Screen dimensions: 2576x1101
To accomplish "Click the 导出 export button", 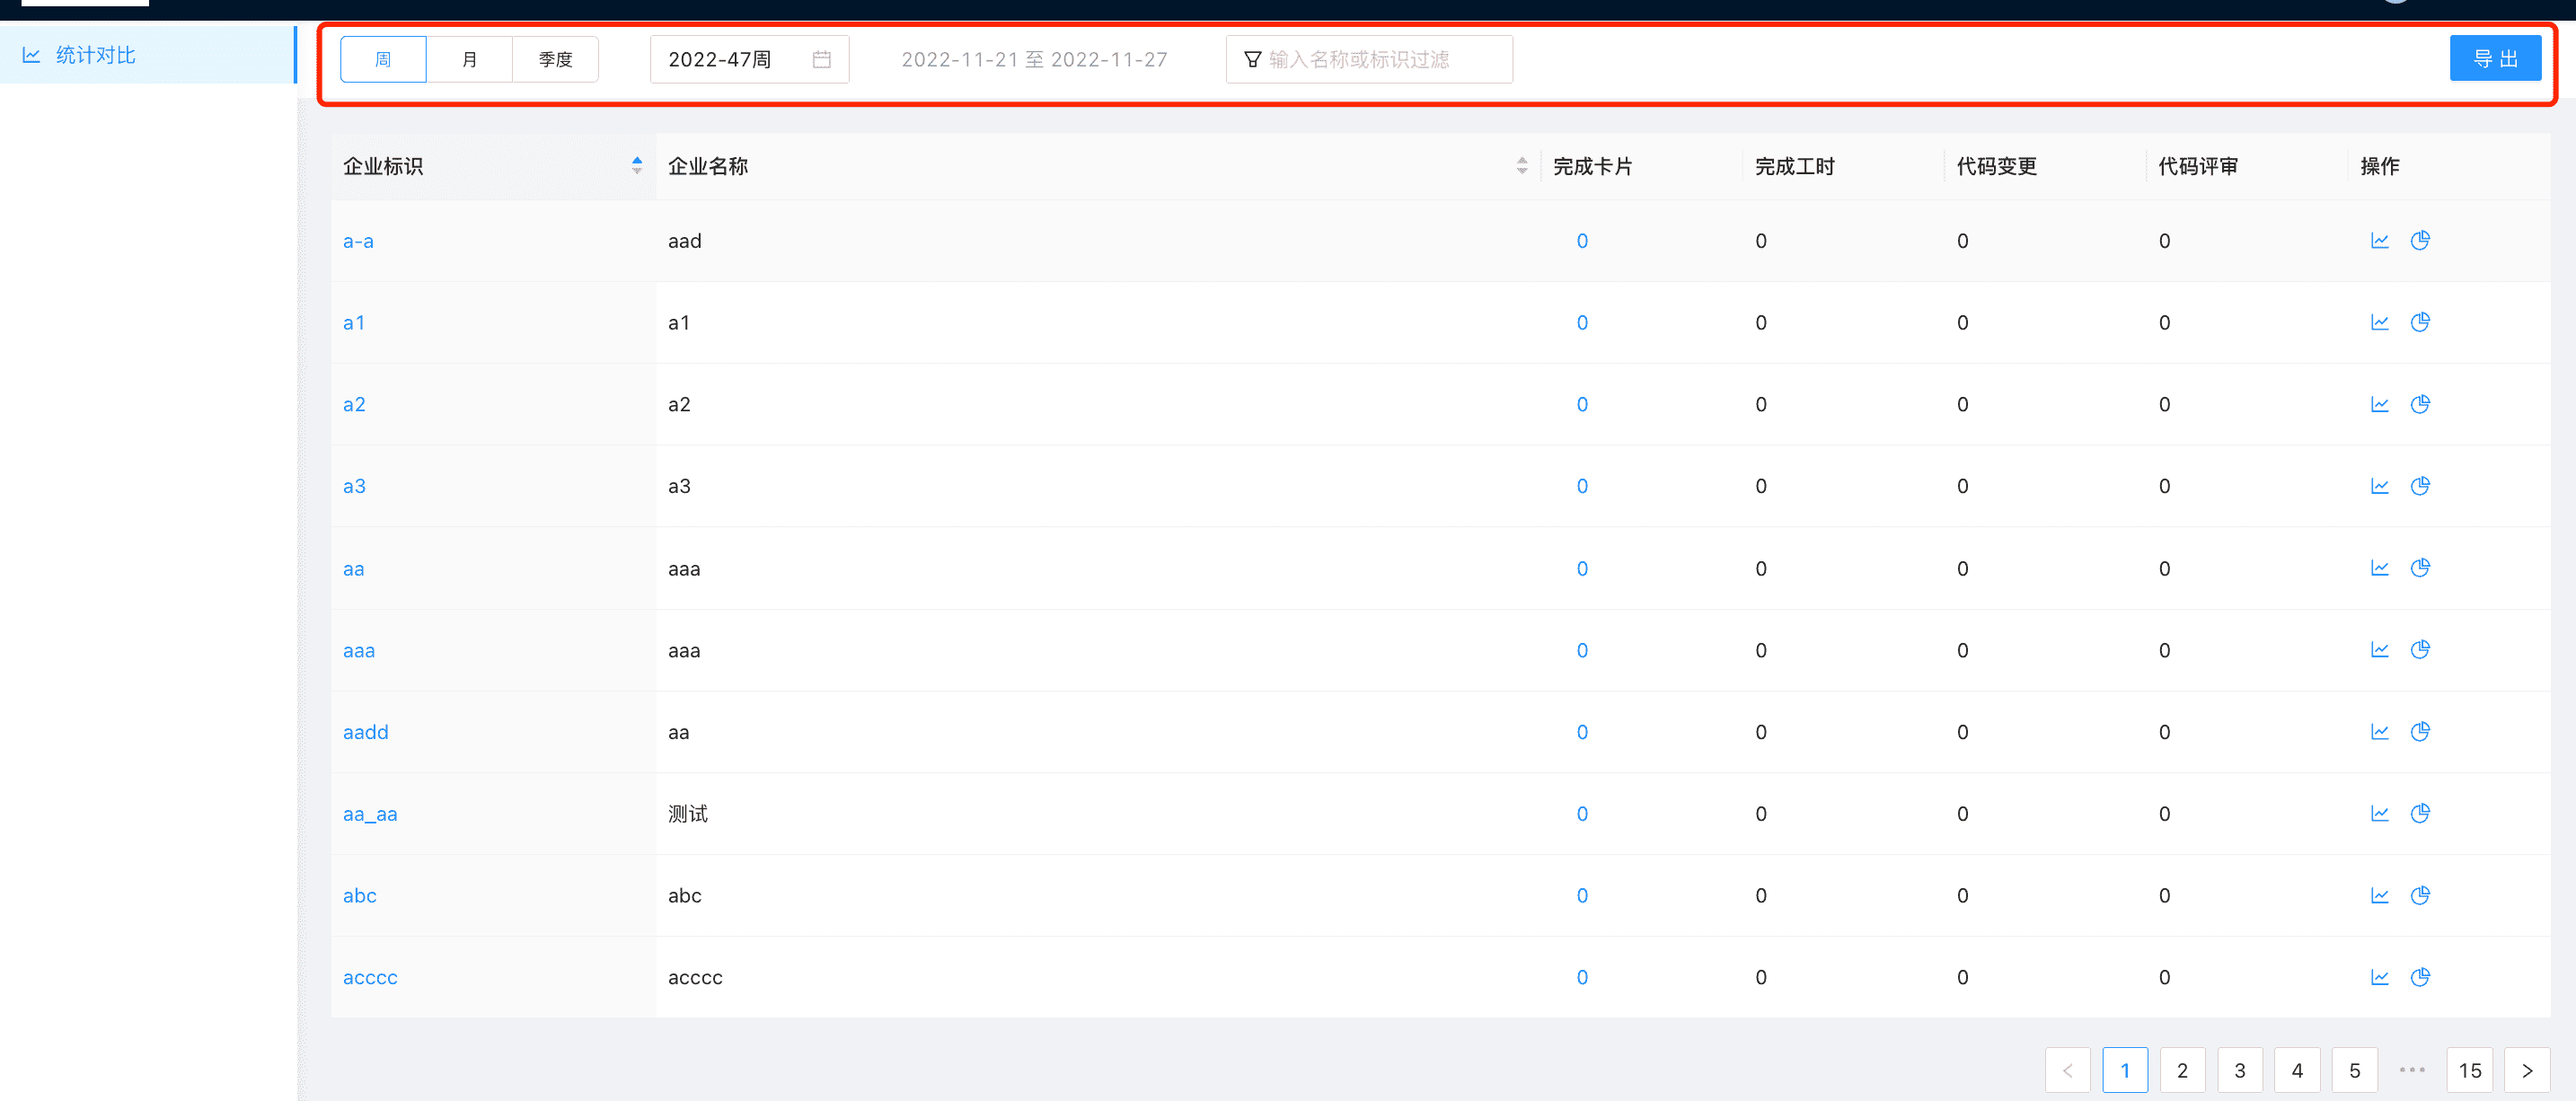I will 2494,59.
